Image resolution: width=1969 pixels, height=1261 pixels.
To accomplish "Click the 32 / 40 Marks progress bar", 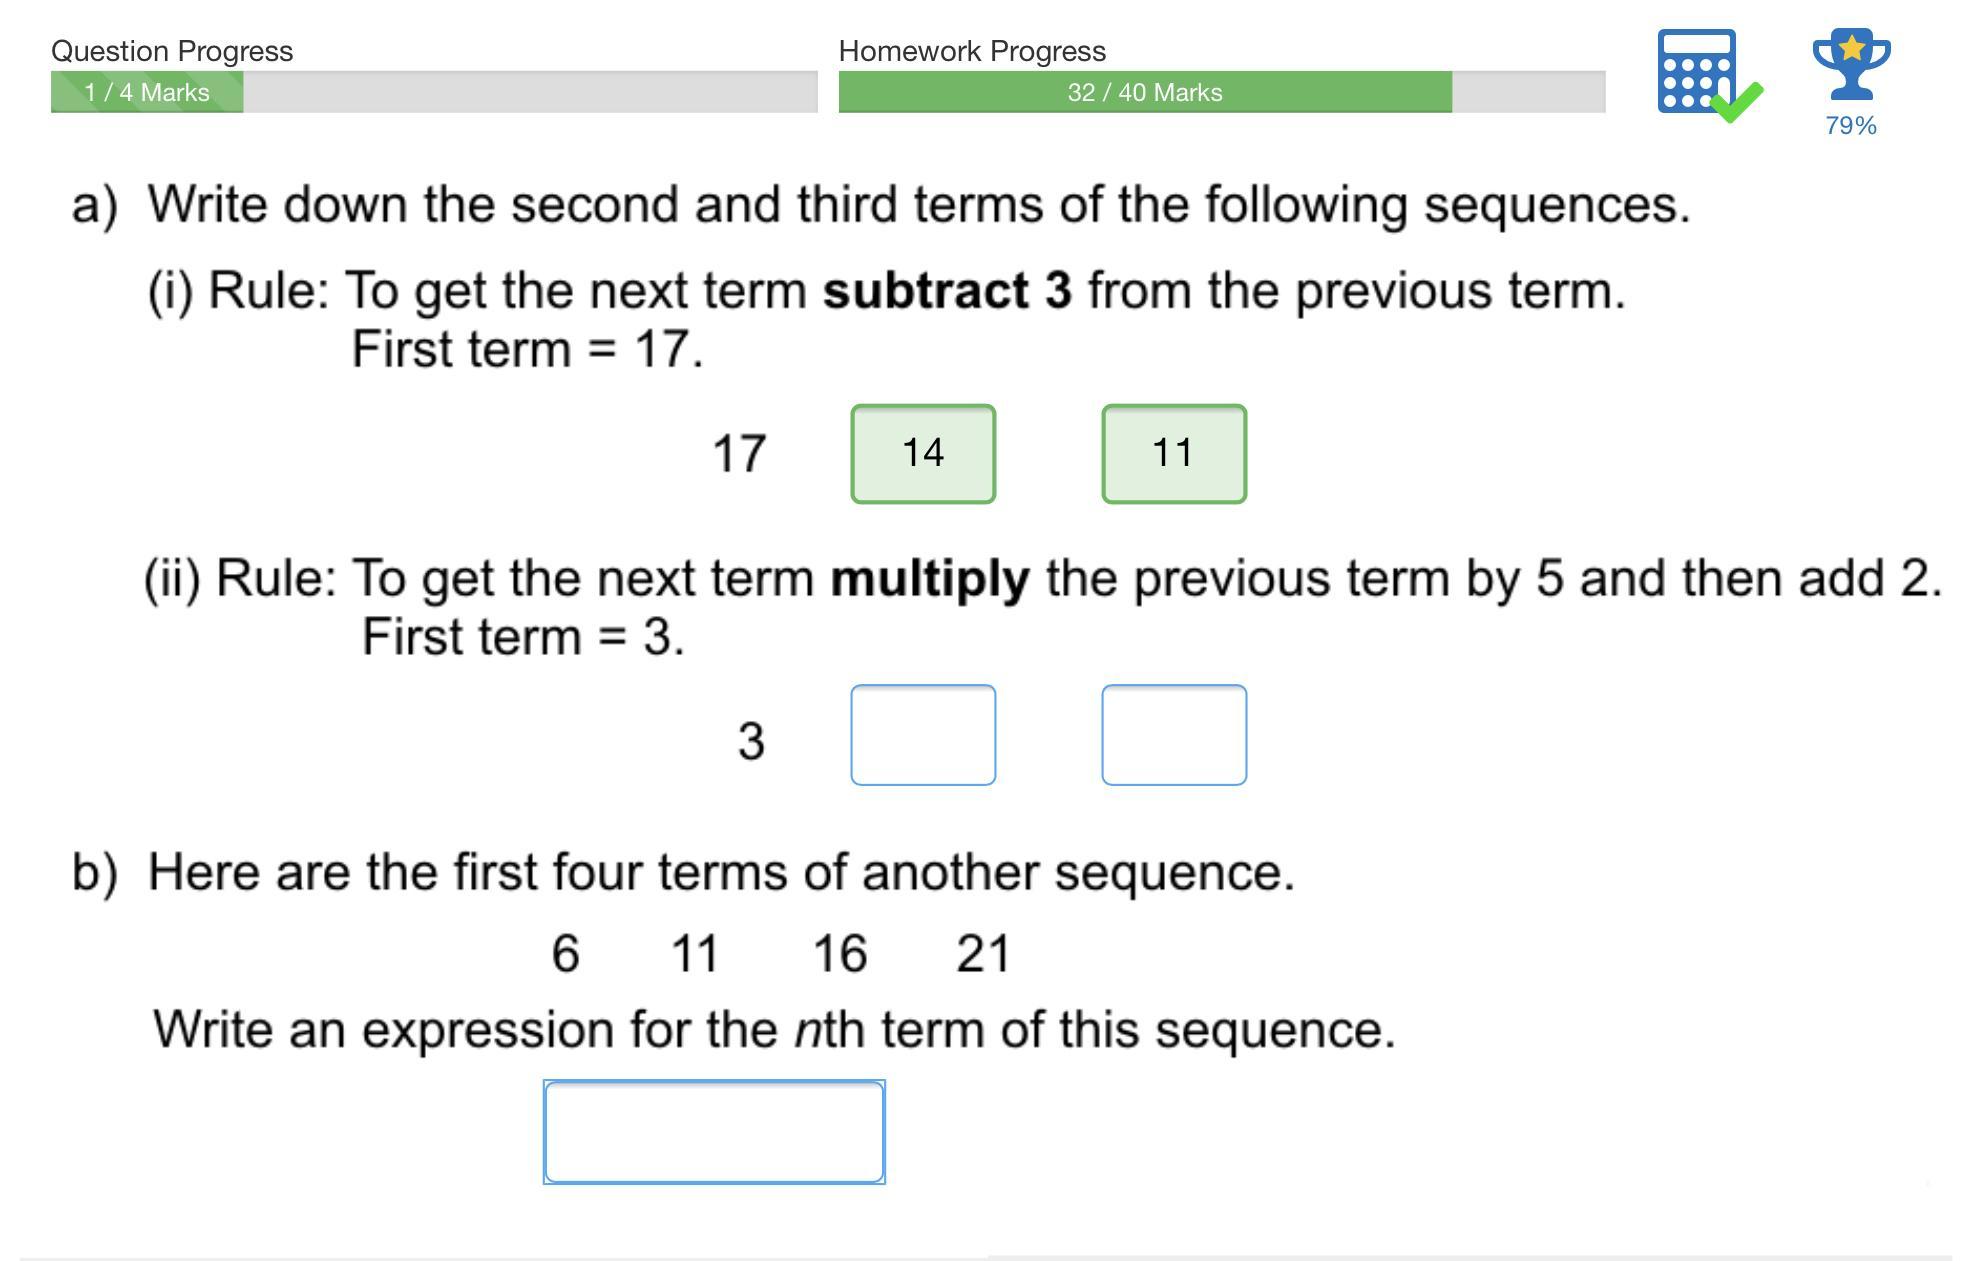I will point(1221,92).
